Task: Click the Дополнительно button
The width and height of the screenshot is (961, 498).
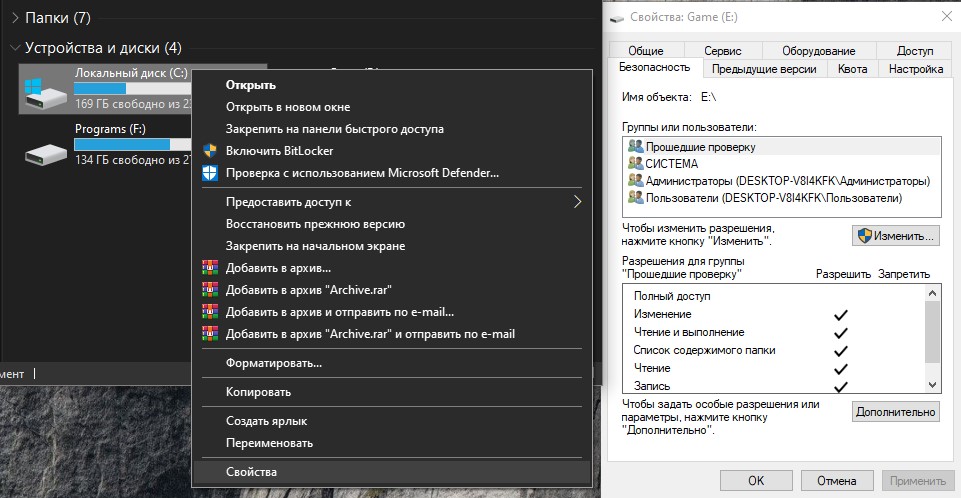Action: [895, 412]
